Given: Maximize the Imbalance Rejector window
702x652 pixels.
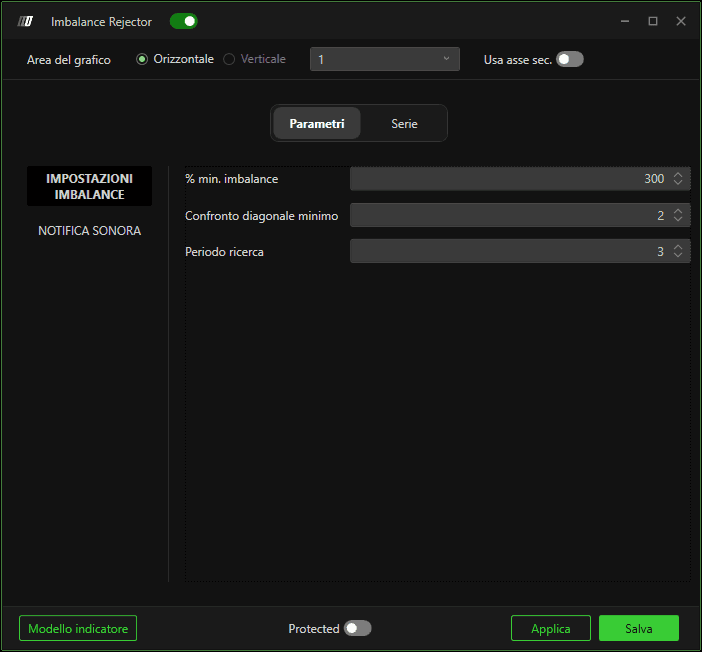Looking at the screenshot, I should point(653,21).
